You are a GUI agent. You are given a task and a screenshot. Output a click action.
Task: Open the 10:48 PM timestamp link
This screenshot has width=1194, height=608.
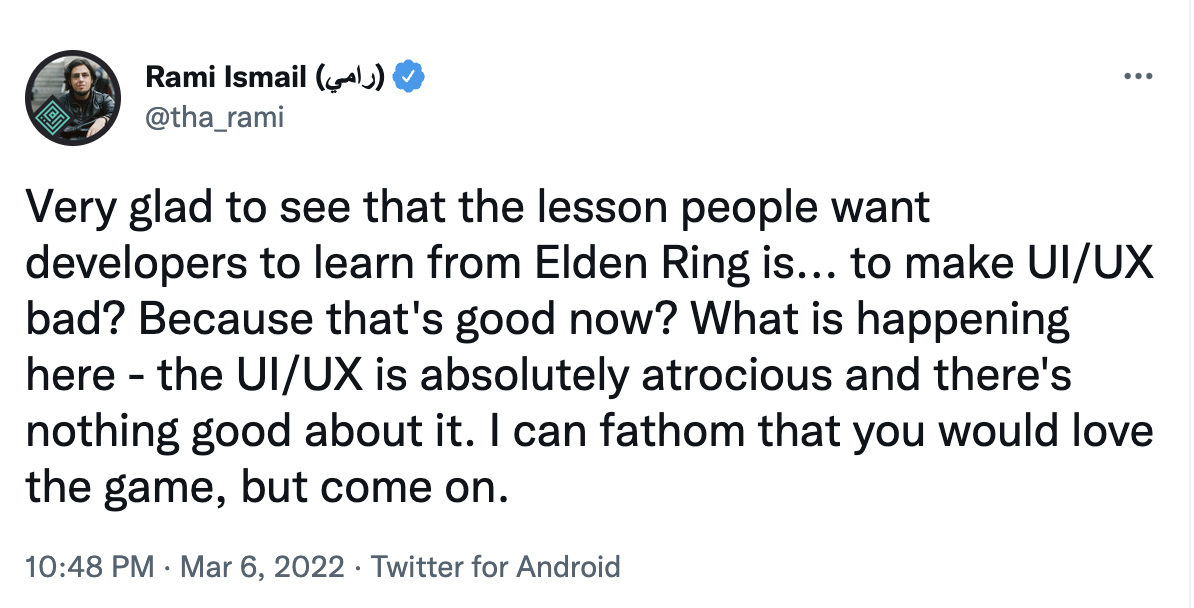(x=88, y=567)
